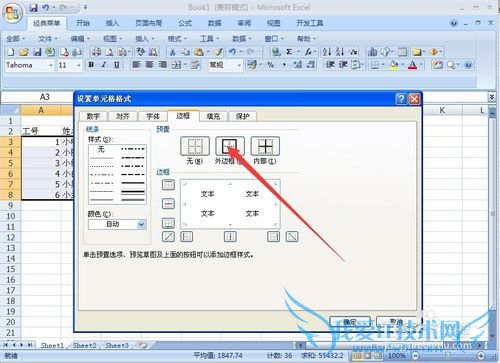Viewport: 500px width, 363px height.
Task: Expand the 文件 classic menu
Action: tap(48, 39)
